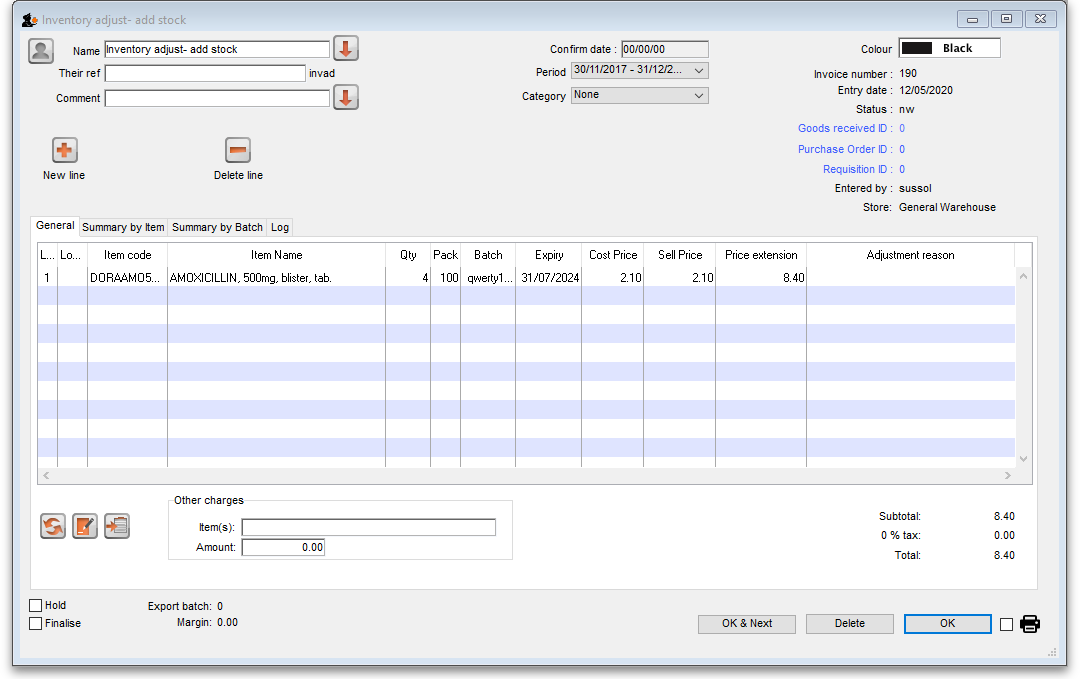Click the Delete line minus icon
This screenshot has height=679, width=1080.
[238, 151]
